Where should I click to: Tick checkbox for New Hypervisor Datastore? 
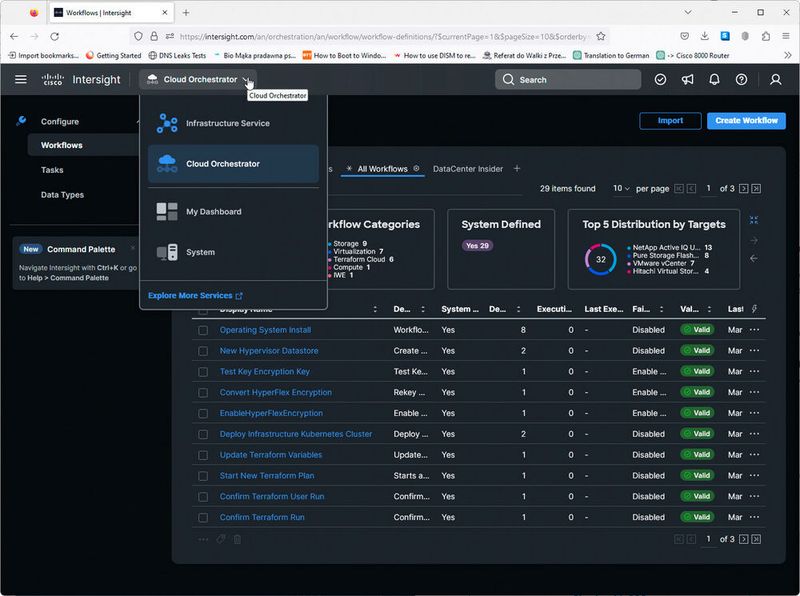[x=203, y=351]
